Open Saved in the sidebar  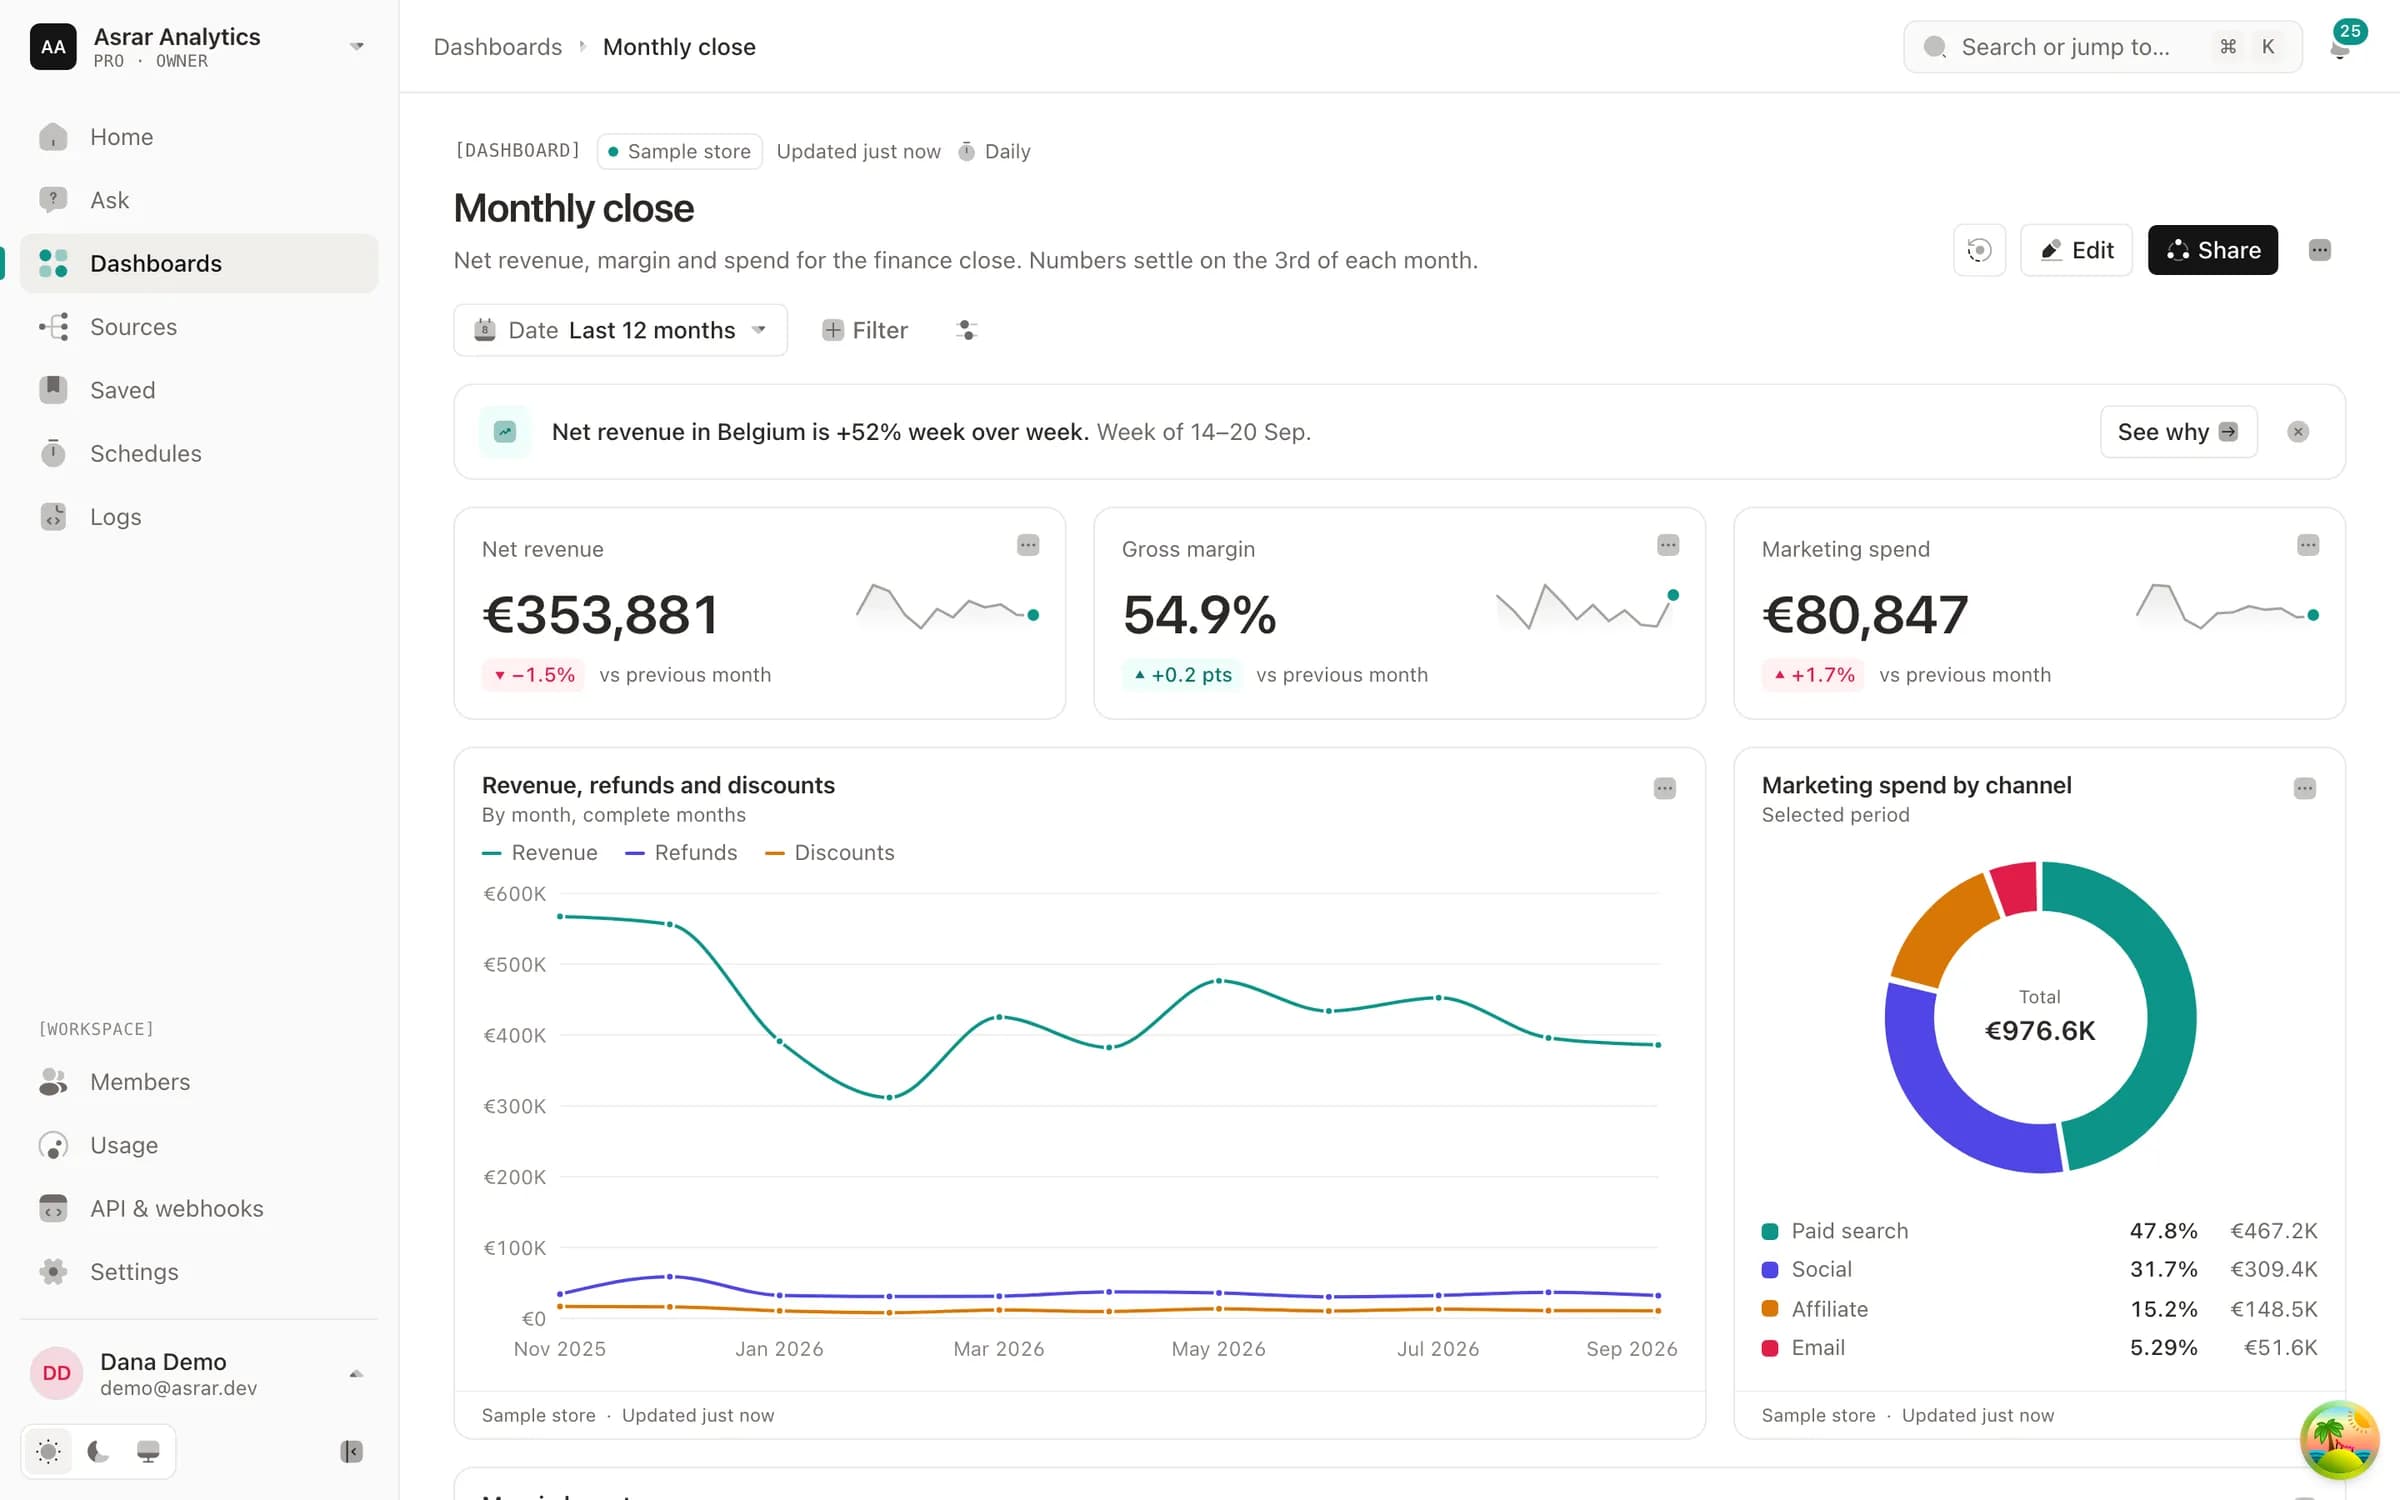[x=199, y=390]
